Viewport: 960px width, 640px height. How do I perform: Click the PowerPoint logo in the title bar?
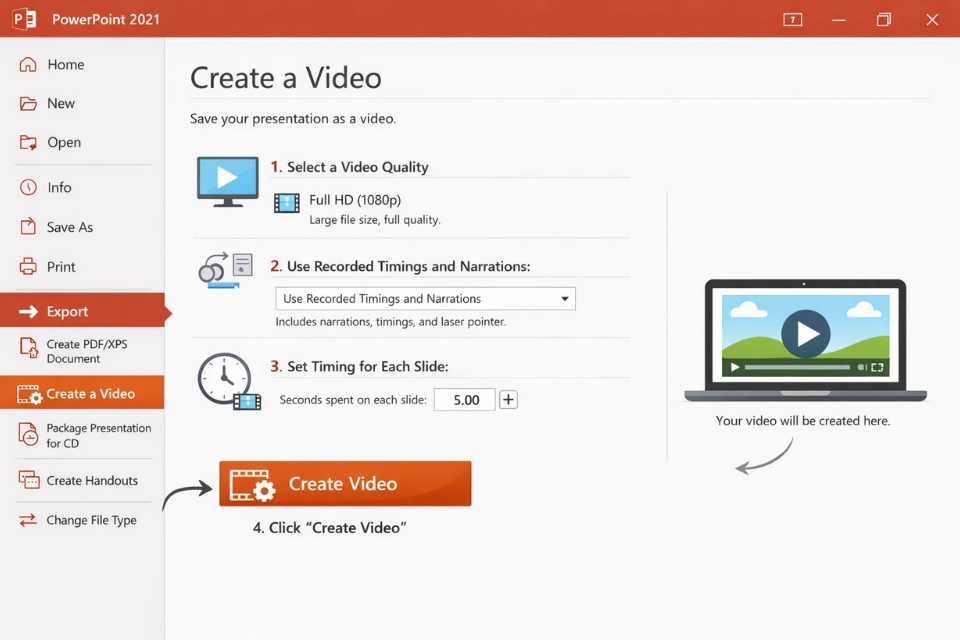pos(25,18)
